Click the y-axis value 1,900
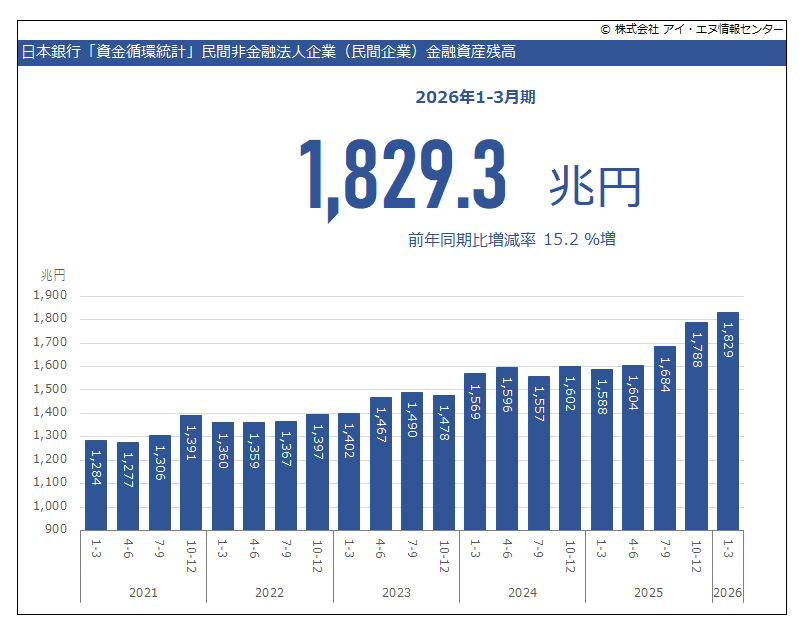804x635 pixels. coord(50,295)
